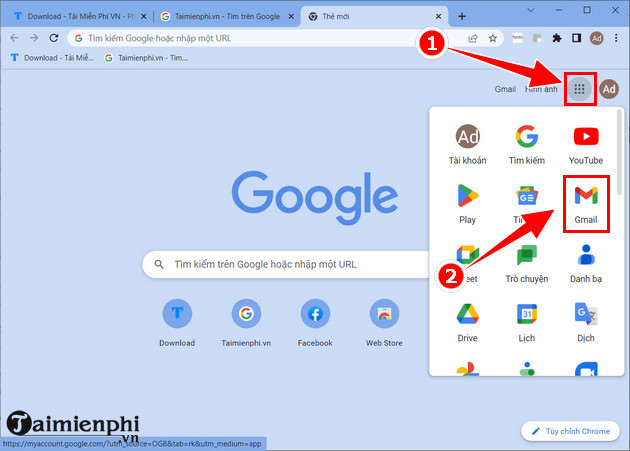Viewport: 630px width, 451px height.
Task: Click the share page icon in address bar
Action: [x=473, y=38]
